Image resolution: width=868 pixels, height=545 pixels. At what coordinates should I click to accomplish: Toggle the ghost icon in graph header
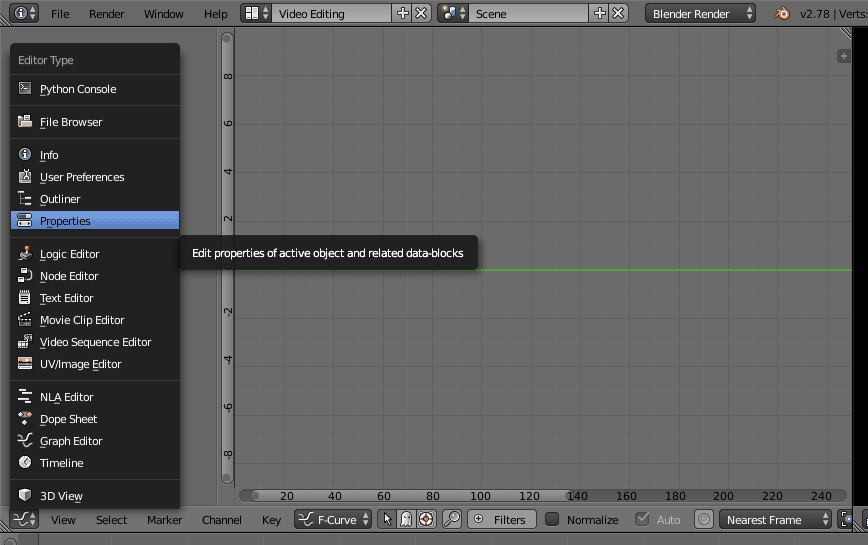pos(406,519)
